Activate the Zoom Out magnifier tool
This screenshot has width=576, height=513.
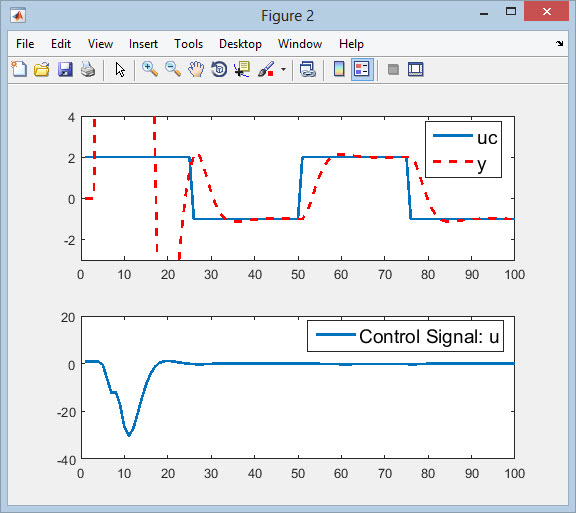[173, 69]
